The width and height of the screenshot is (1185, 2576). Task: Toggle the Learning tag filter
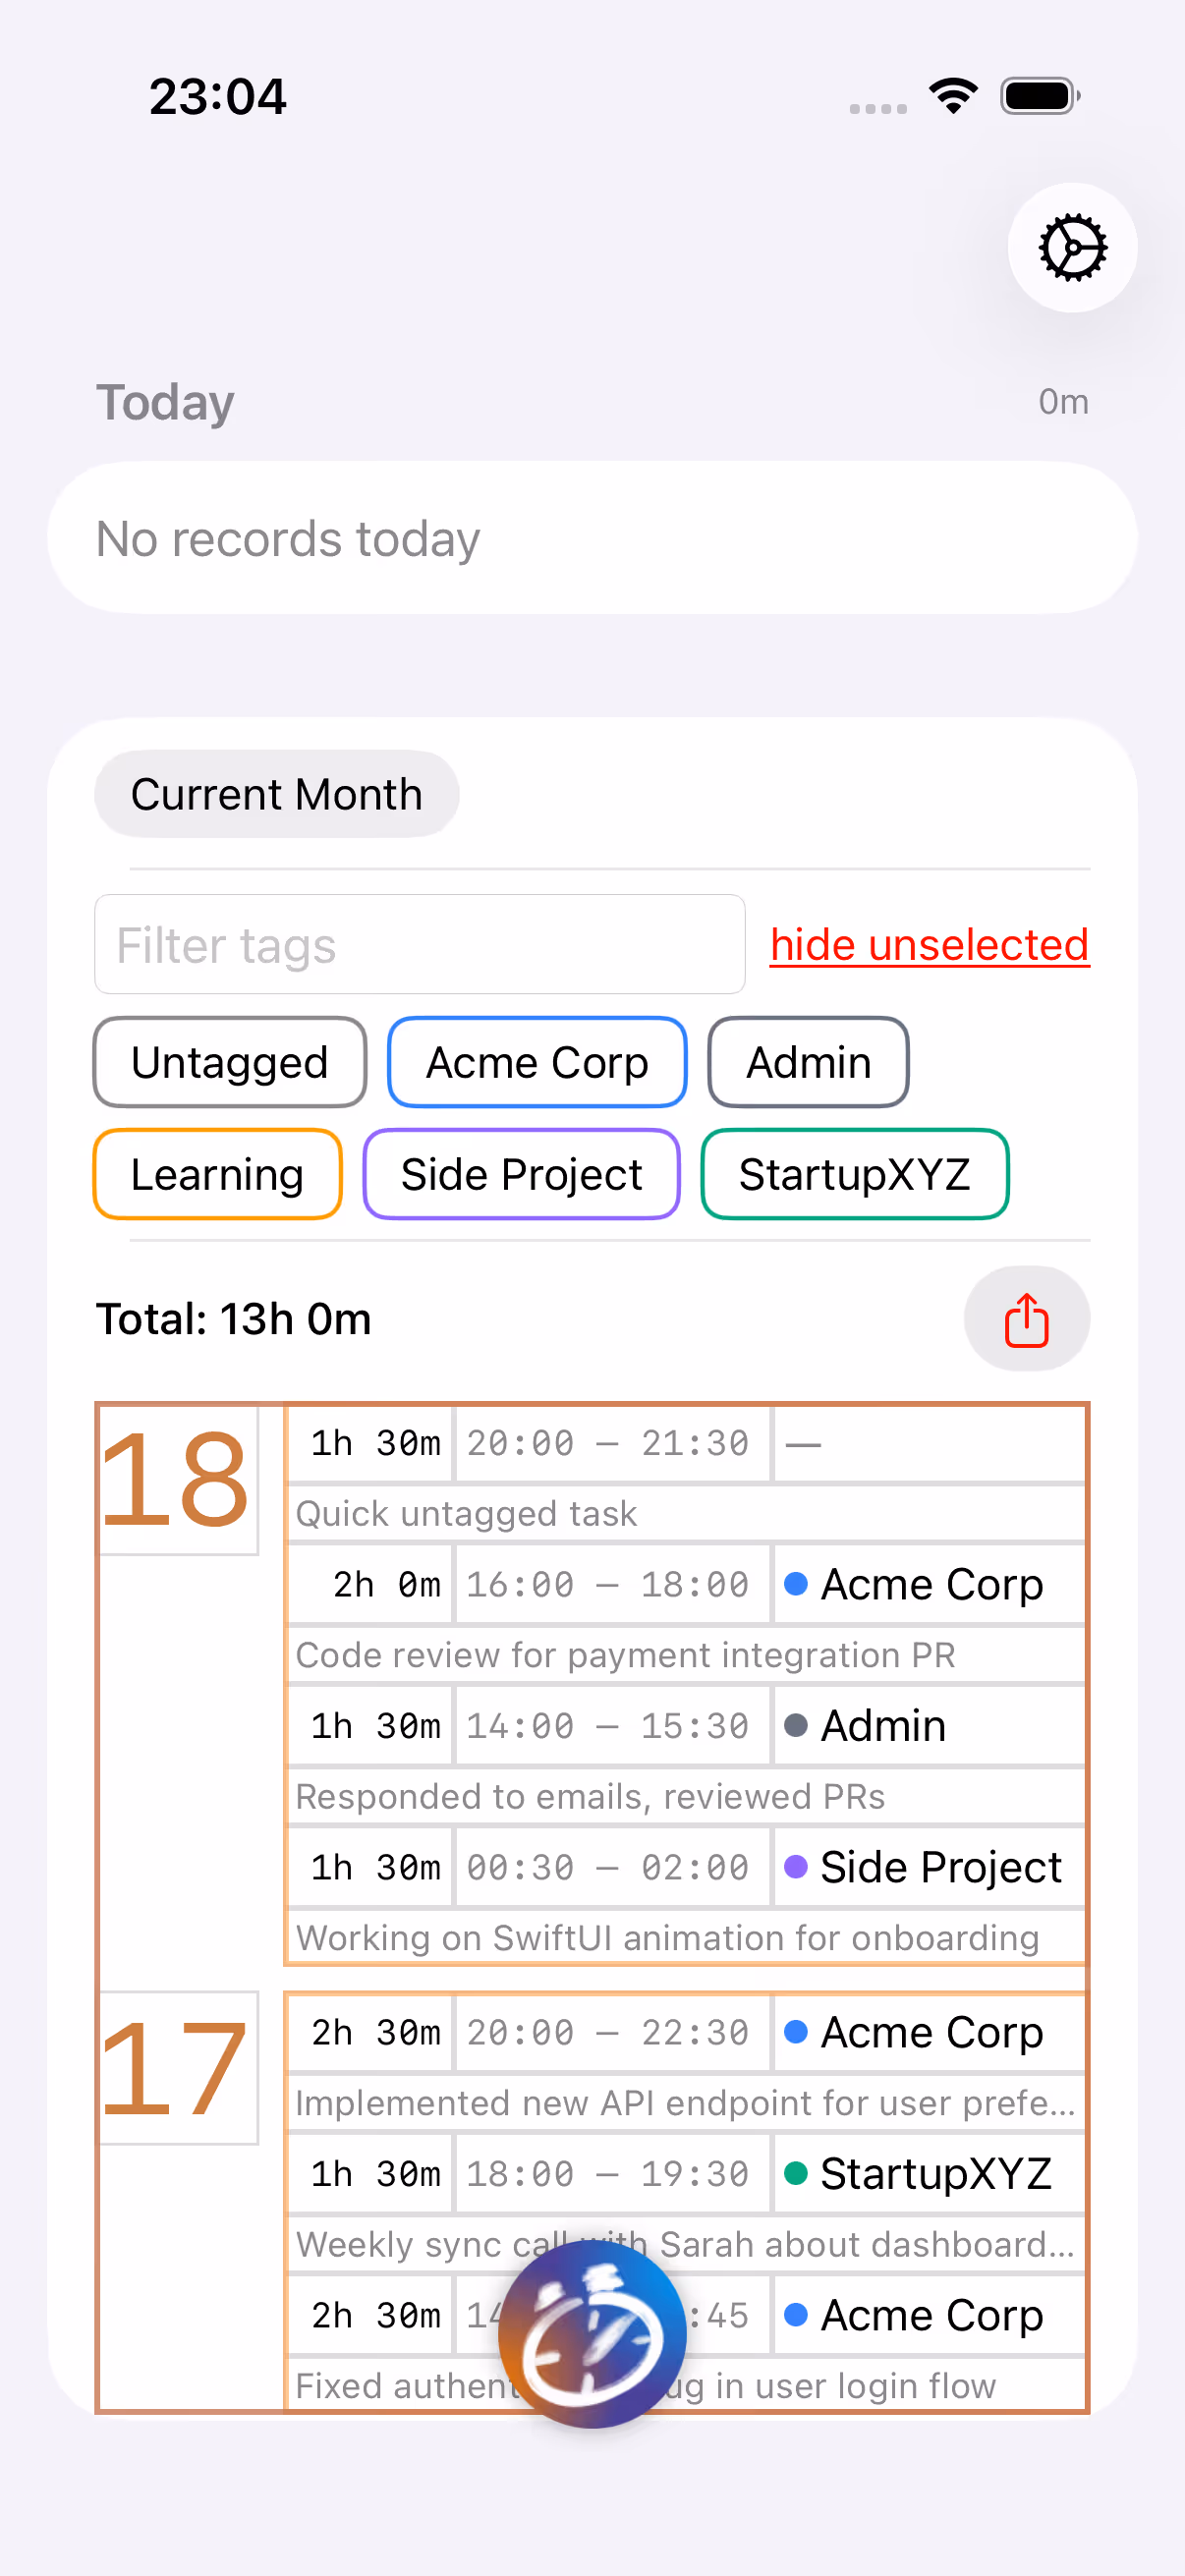218,1174
